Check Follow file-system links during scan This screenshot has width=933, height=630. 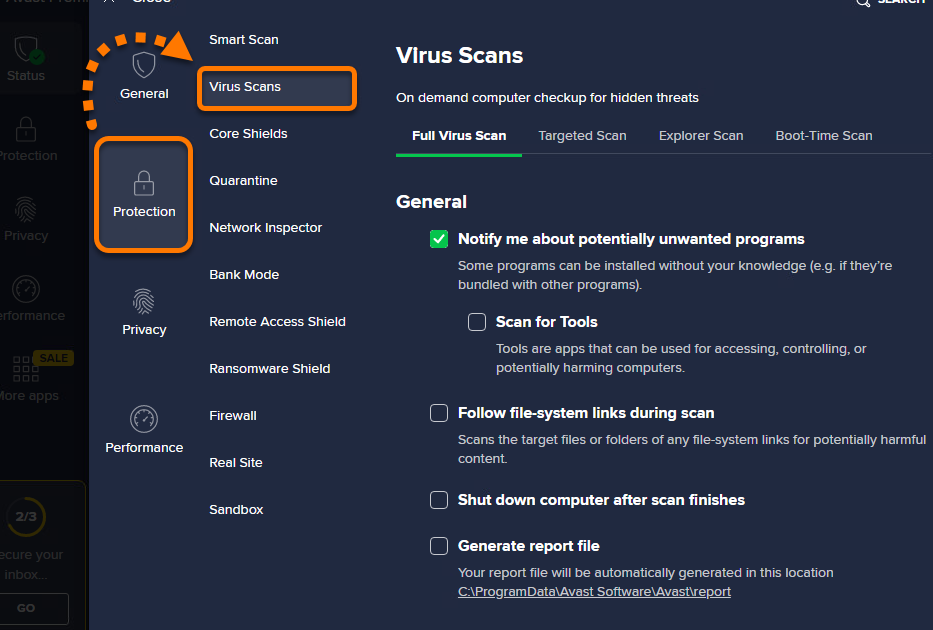[x=438, y=413]
